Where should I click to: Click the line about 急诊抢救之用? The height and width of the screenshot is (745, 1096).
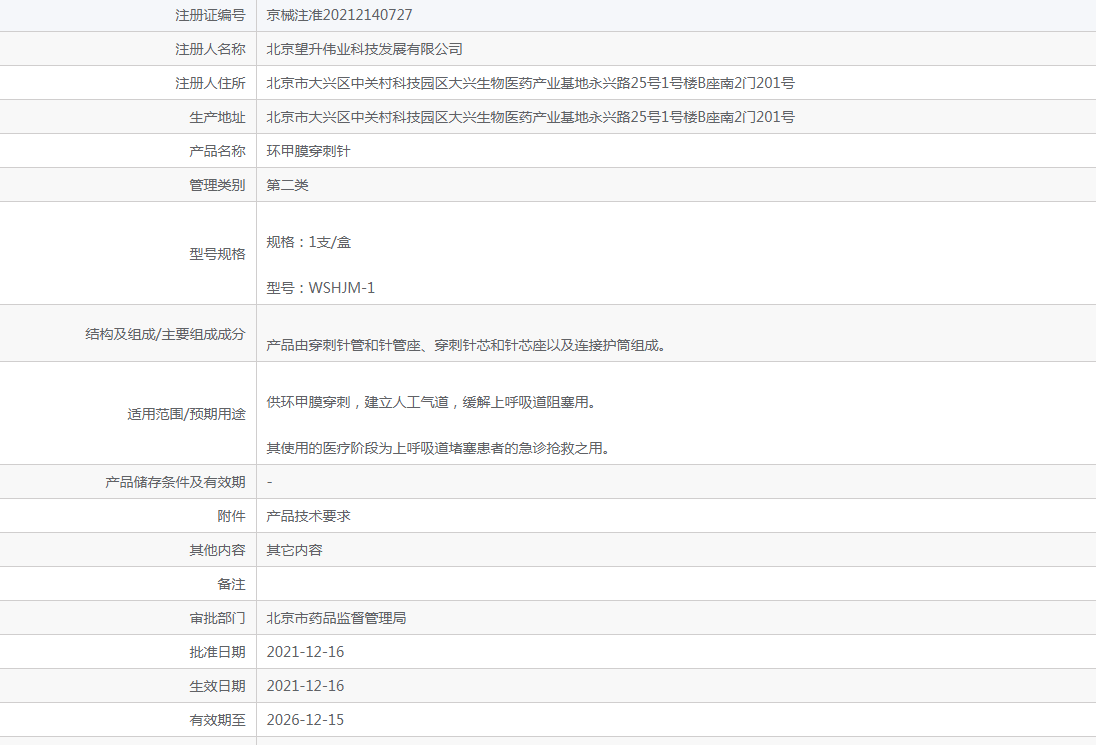(x=438, y=448)
